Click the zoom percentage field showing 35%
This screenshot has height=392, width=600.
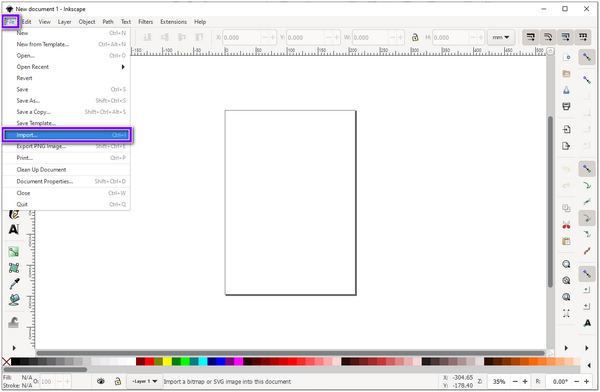pos(499,382)
